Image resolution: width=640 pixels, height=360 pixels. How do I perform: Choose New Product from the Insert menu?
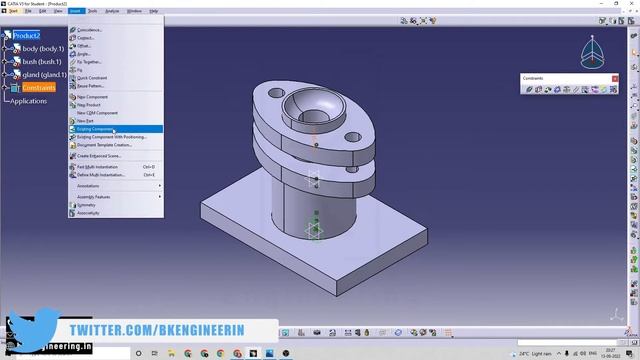tap(116, 105)
